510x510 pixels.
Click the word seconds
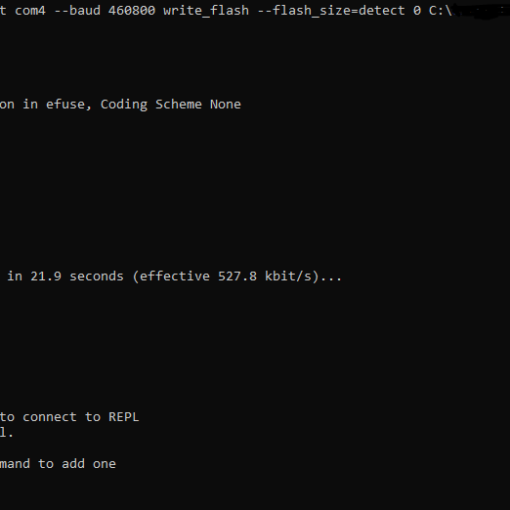point(97,276)
